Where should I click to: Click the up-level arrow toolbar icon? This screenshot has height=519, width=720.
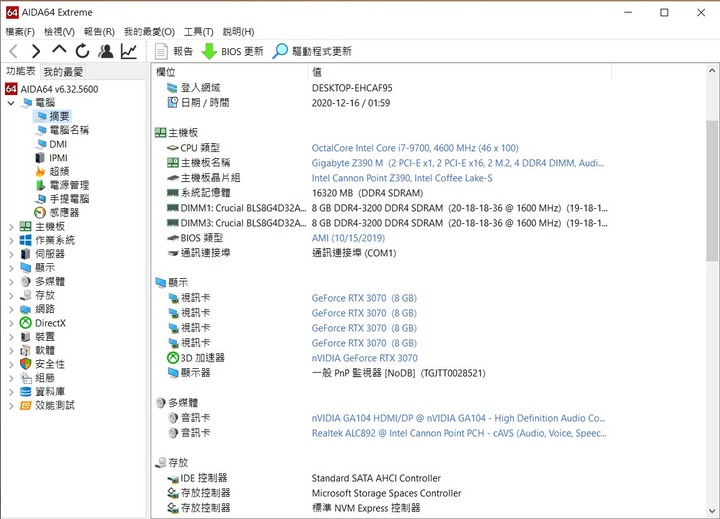point(59,50)
